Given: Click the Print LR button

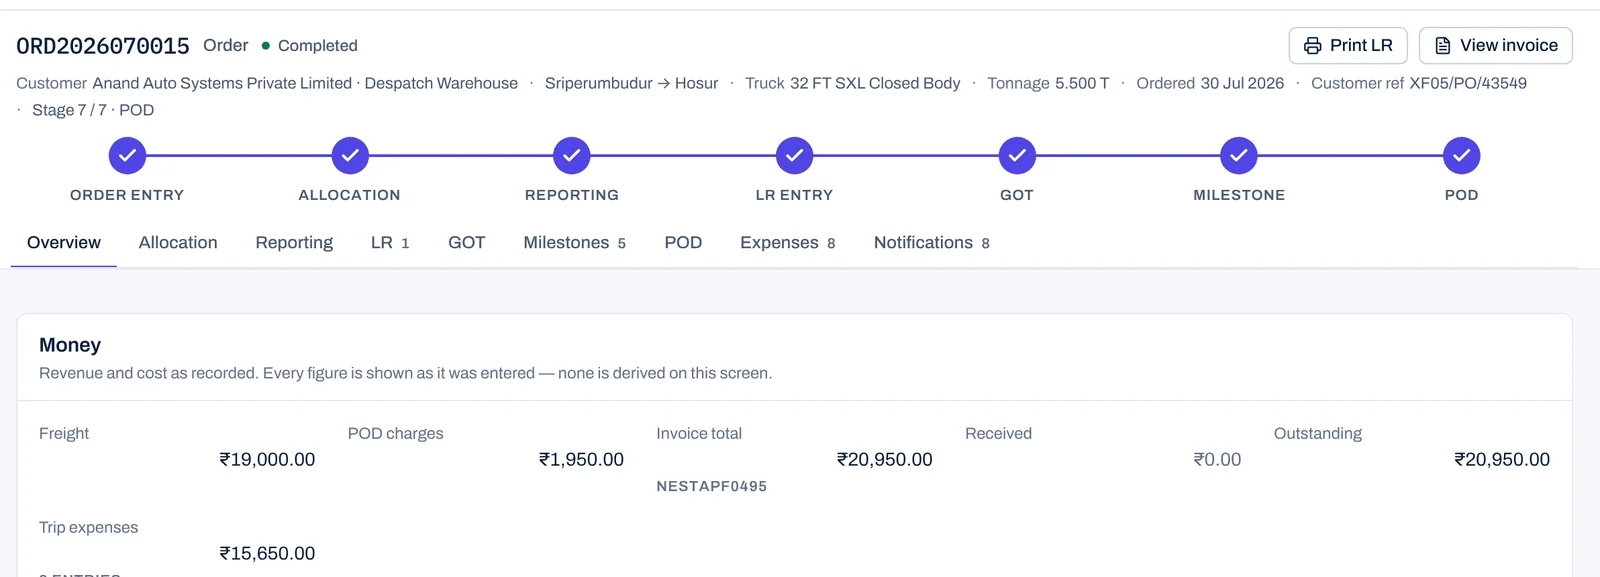Looking at the screenshot, I should click(x=1348, y=46).
